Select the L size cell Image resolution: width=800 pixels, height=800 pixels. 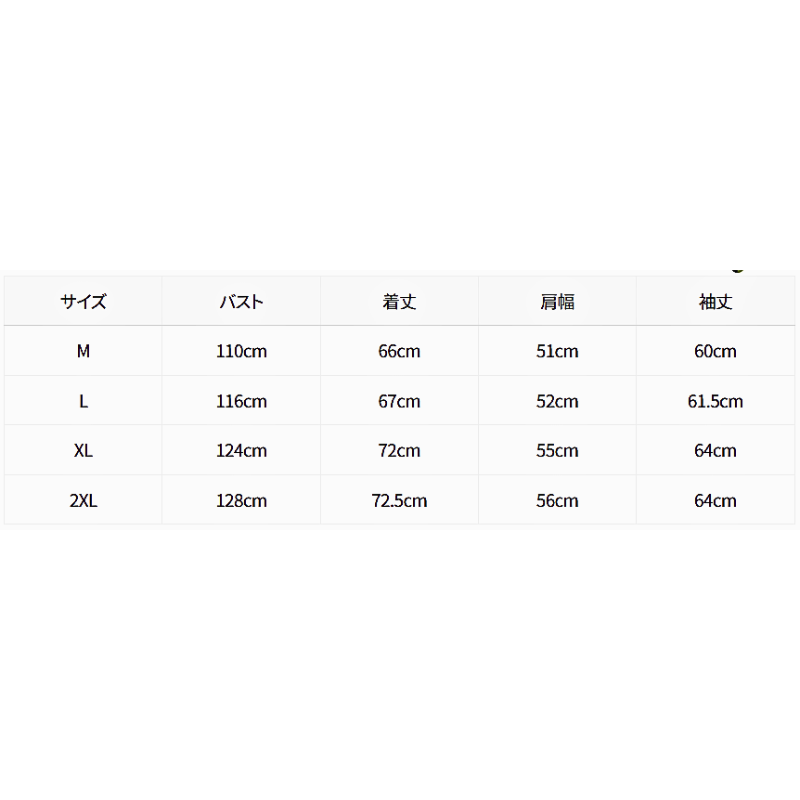[83, 402]
